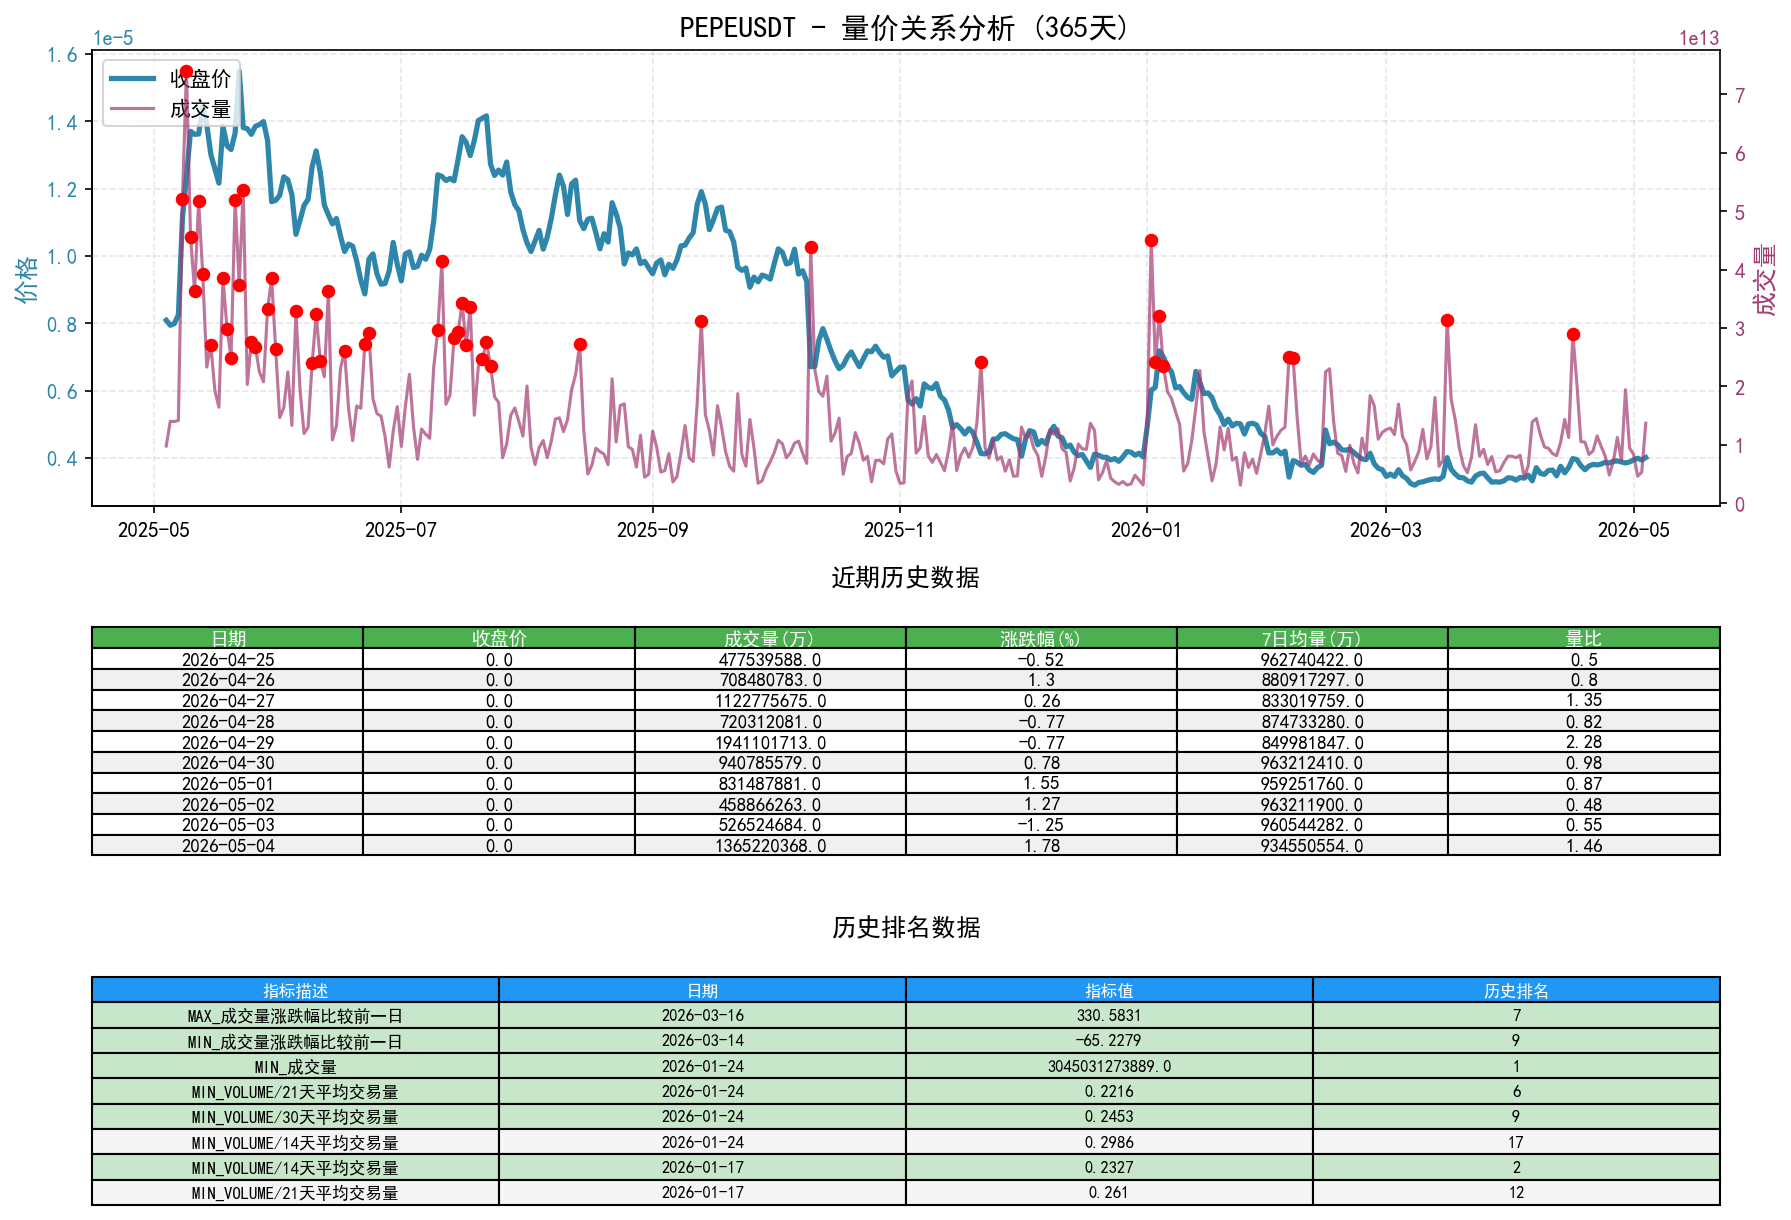Click the date cell 2026-05-01
This screenshot has width=1791, height=1220.
[x=228, y=784]
